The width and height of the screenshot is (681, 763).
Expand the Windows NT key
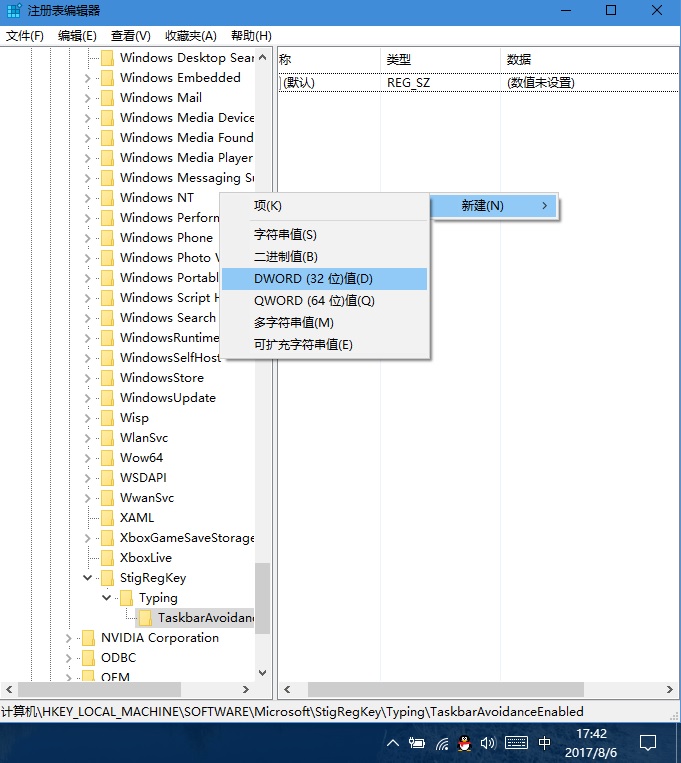87,198
